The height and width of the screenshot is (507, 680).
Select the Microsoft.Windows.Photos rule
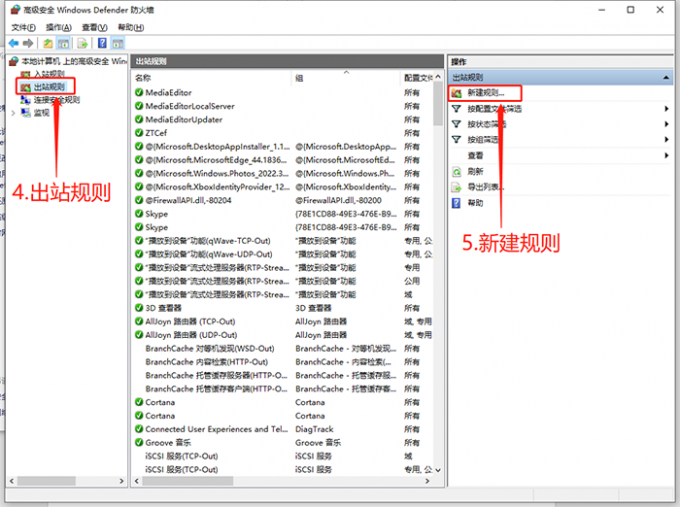coord(217,173)
